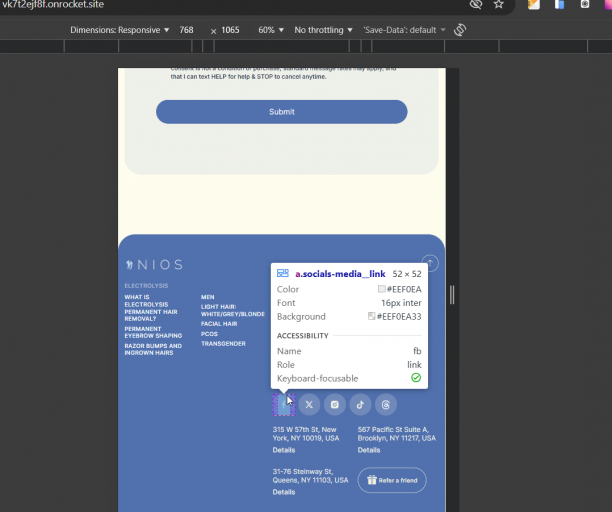Screen dimensions: 612x512
Task: Click the Electrolysis footer heading
Action: pyautogui.click(x=146, y=286)
